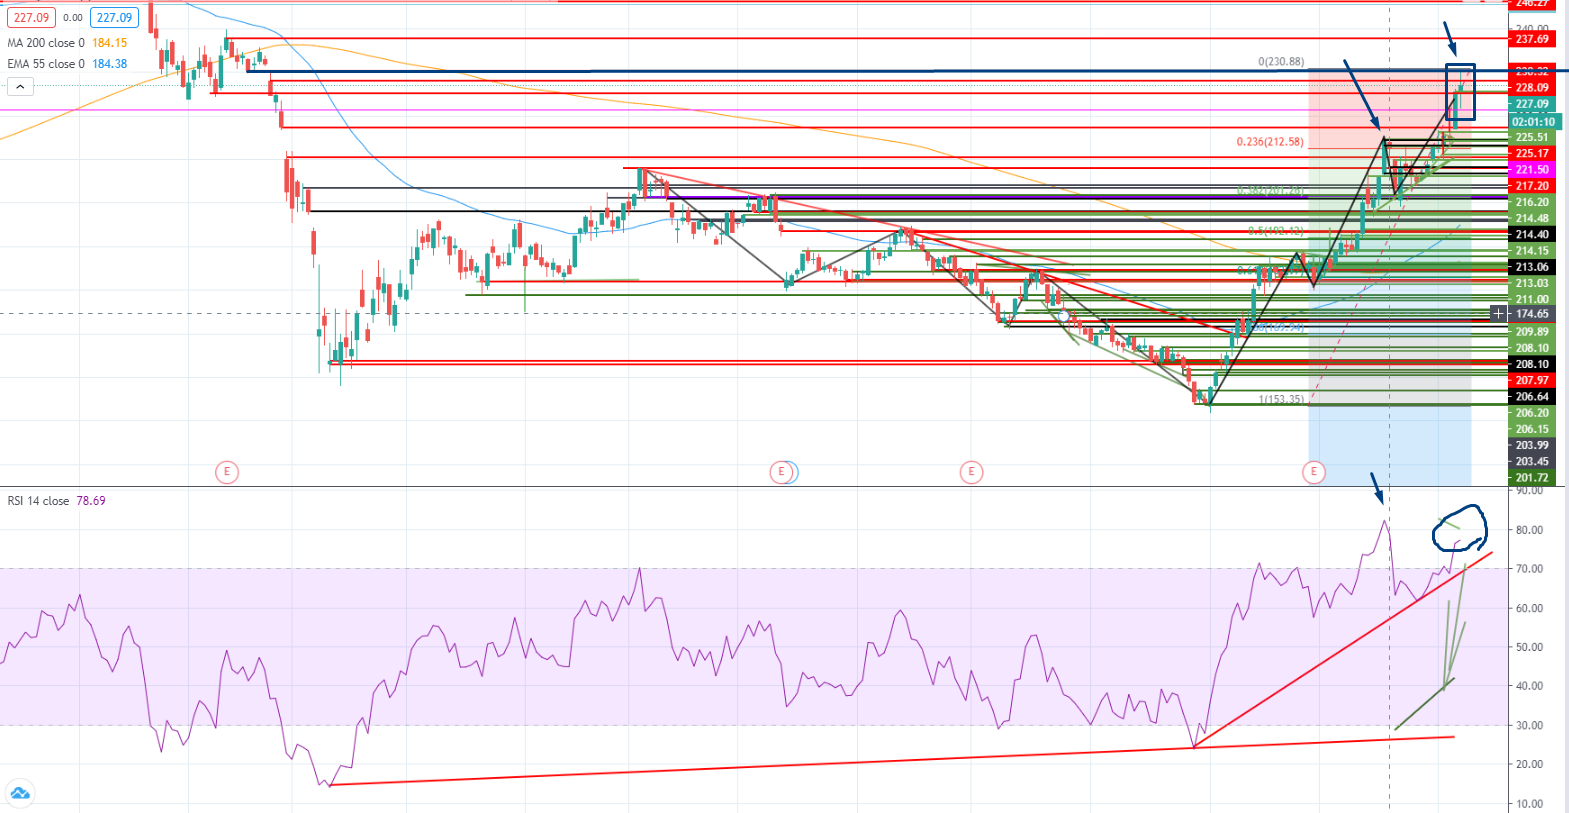Collapse the indicator legend with the chevron button
The width and height of the screenshot is (1569, 813).
pyautogui.click(x=20, y=87)
